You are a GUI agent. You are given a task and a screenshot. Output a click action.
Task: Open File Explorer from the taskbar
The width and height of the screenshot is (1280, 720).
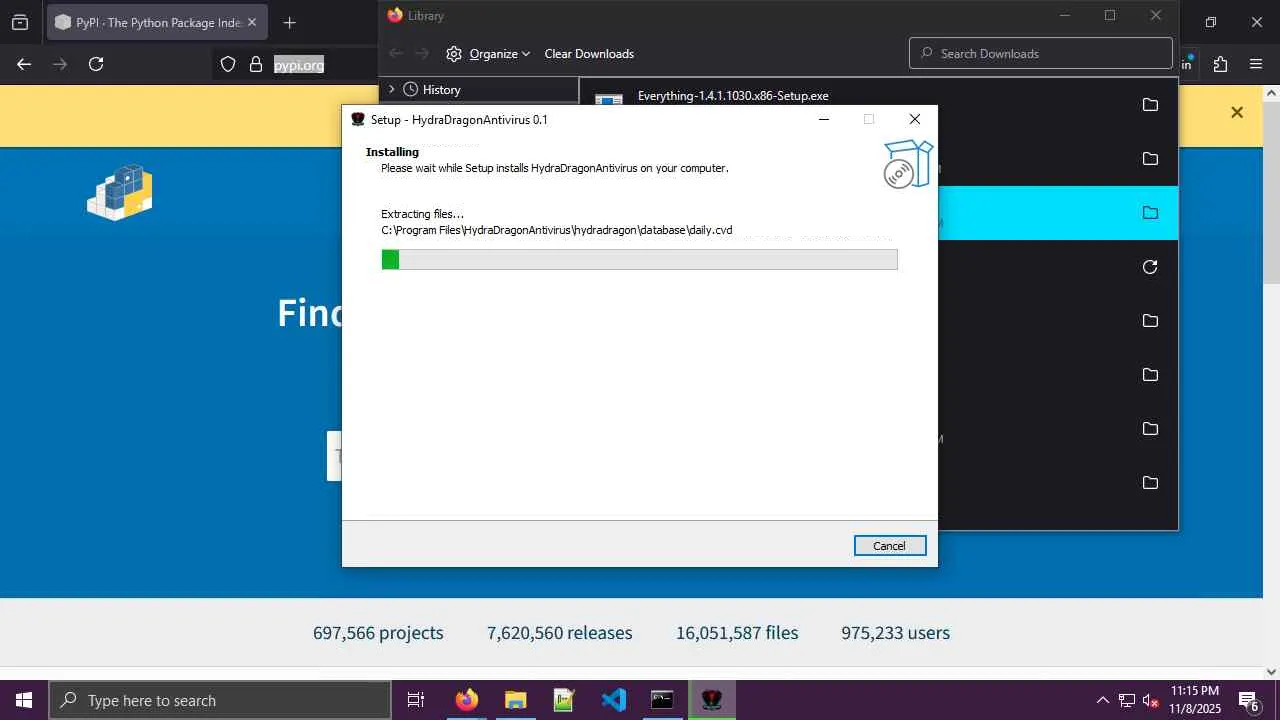pyautogui.click(x=515, y=700)
